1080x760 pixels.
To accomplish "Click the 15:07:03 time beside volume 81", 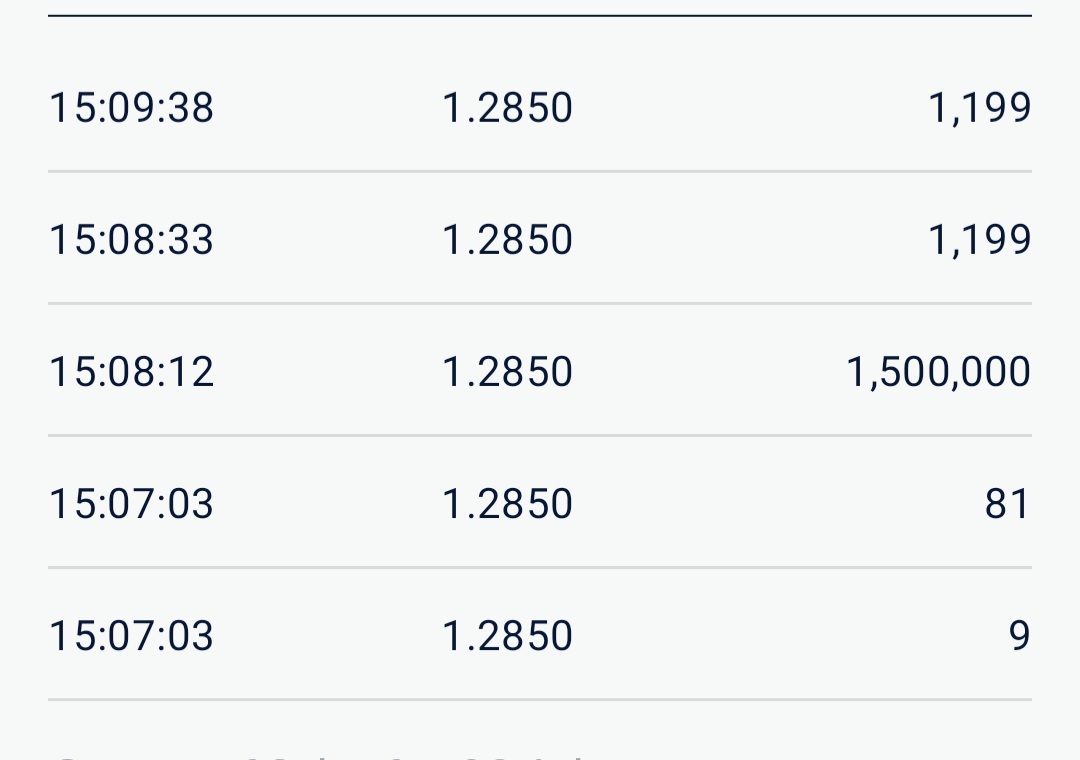I will (x=131, y=504).
